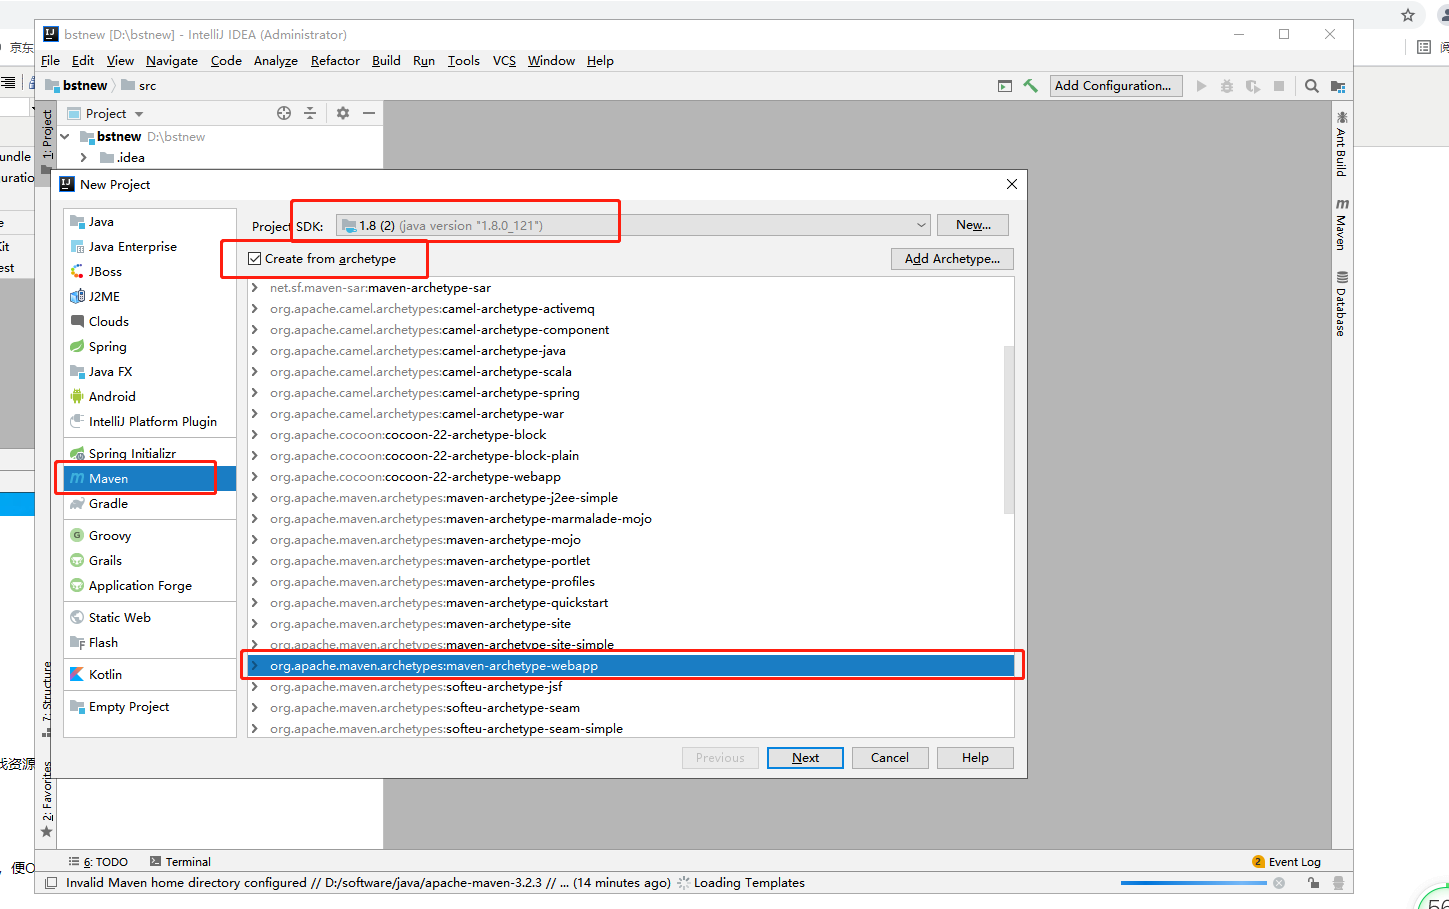Expand the Project view dropdown

pyautogui.click(x=139, y=114)
